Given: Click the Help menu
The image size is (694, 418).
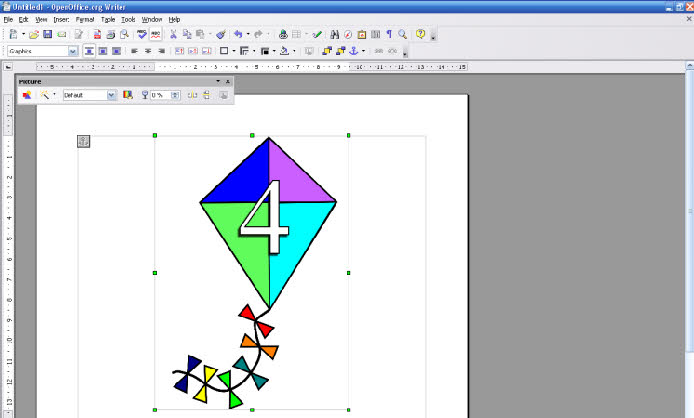Looking at the screenshot, I should point(174,19).
